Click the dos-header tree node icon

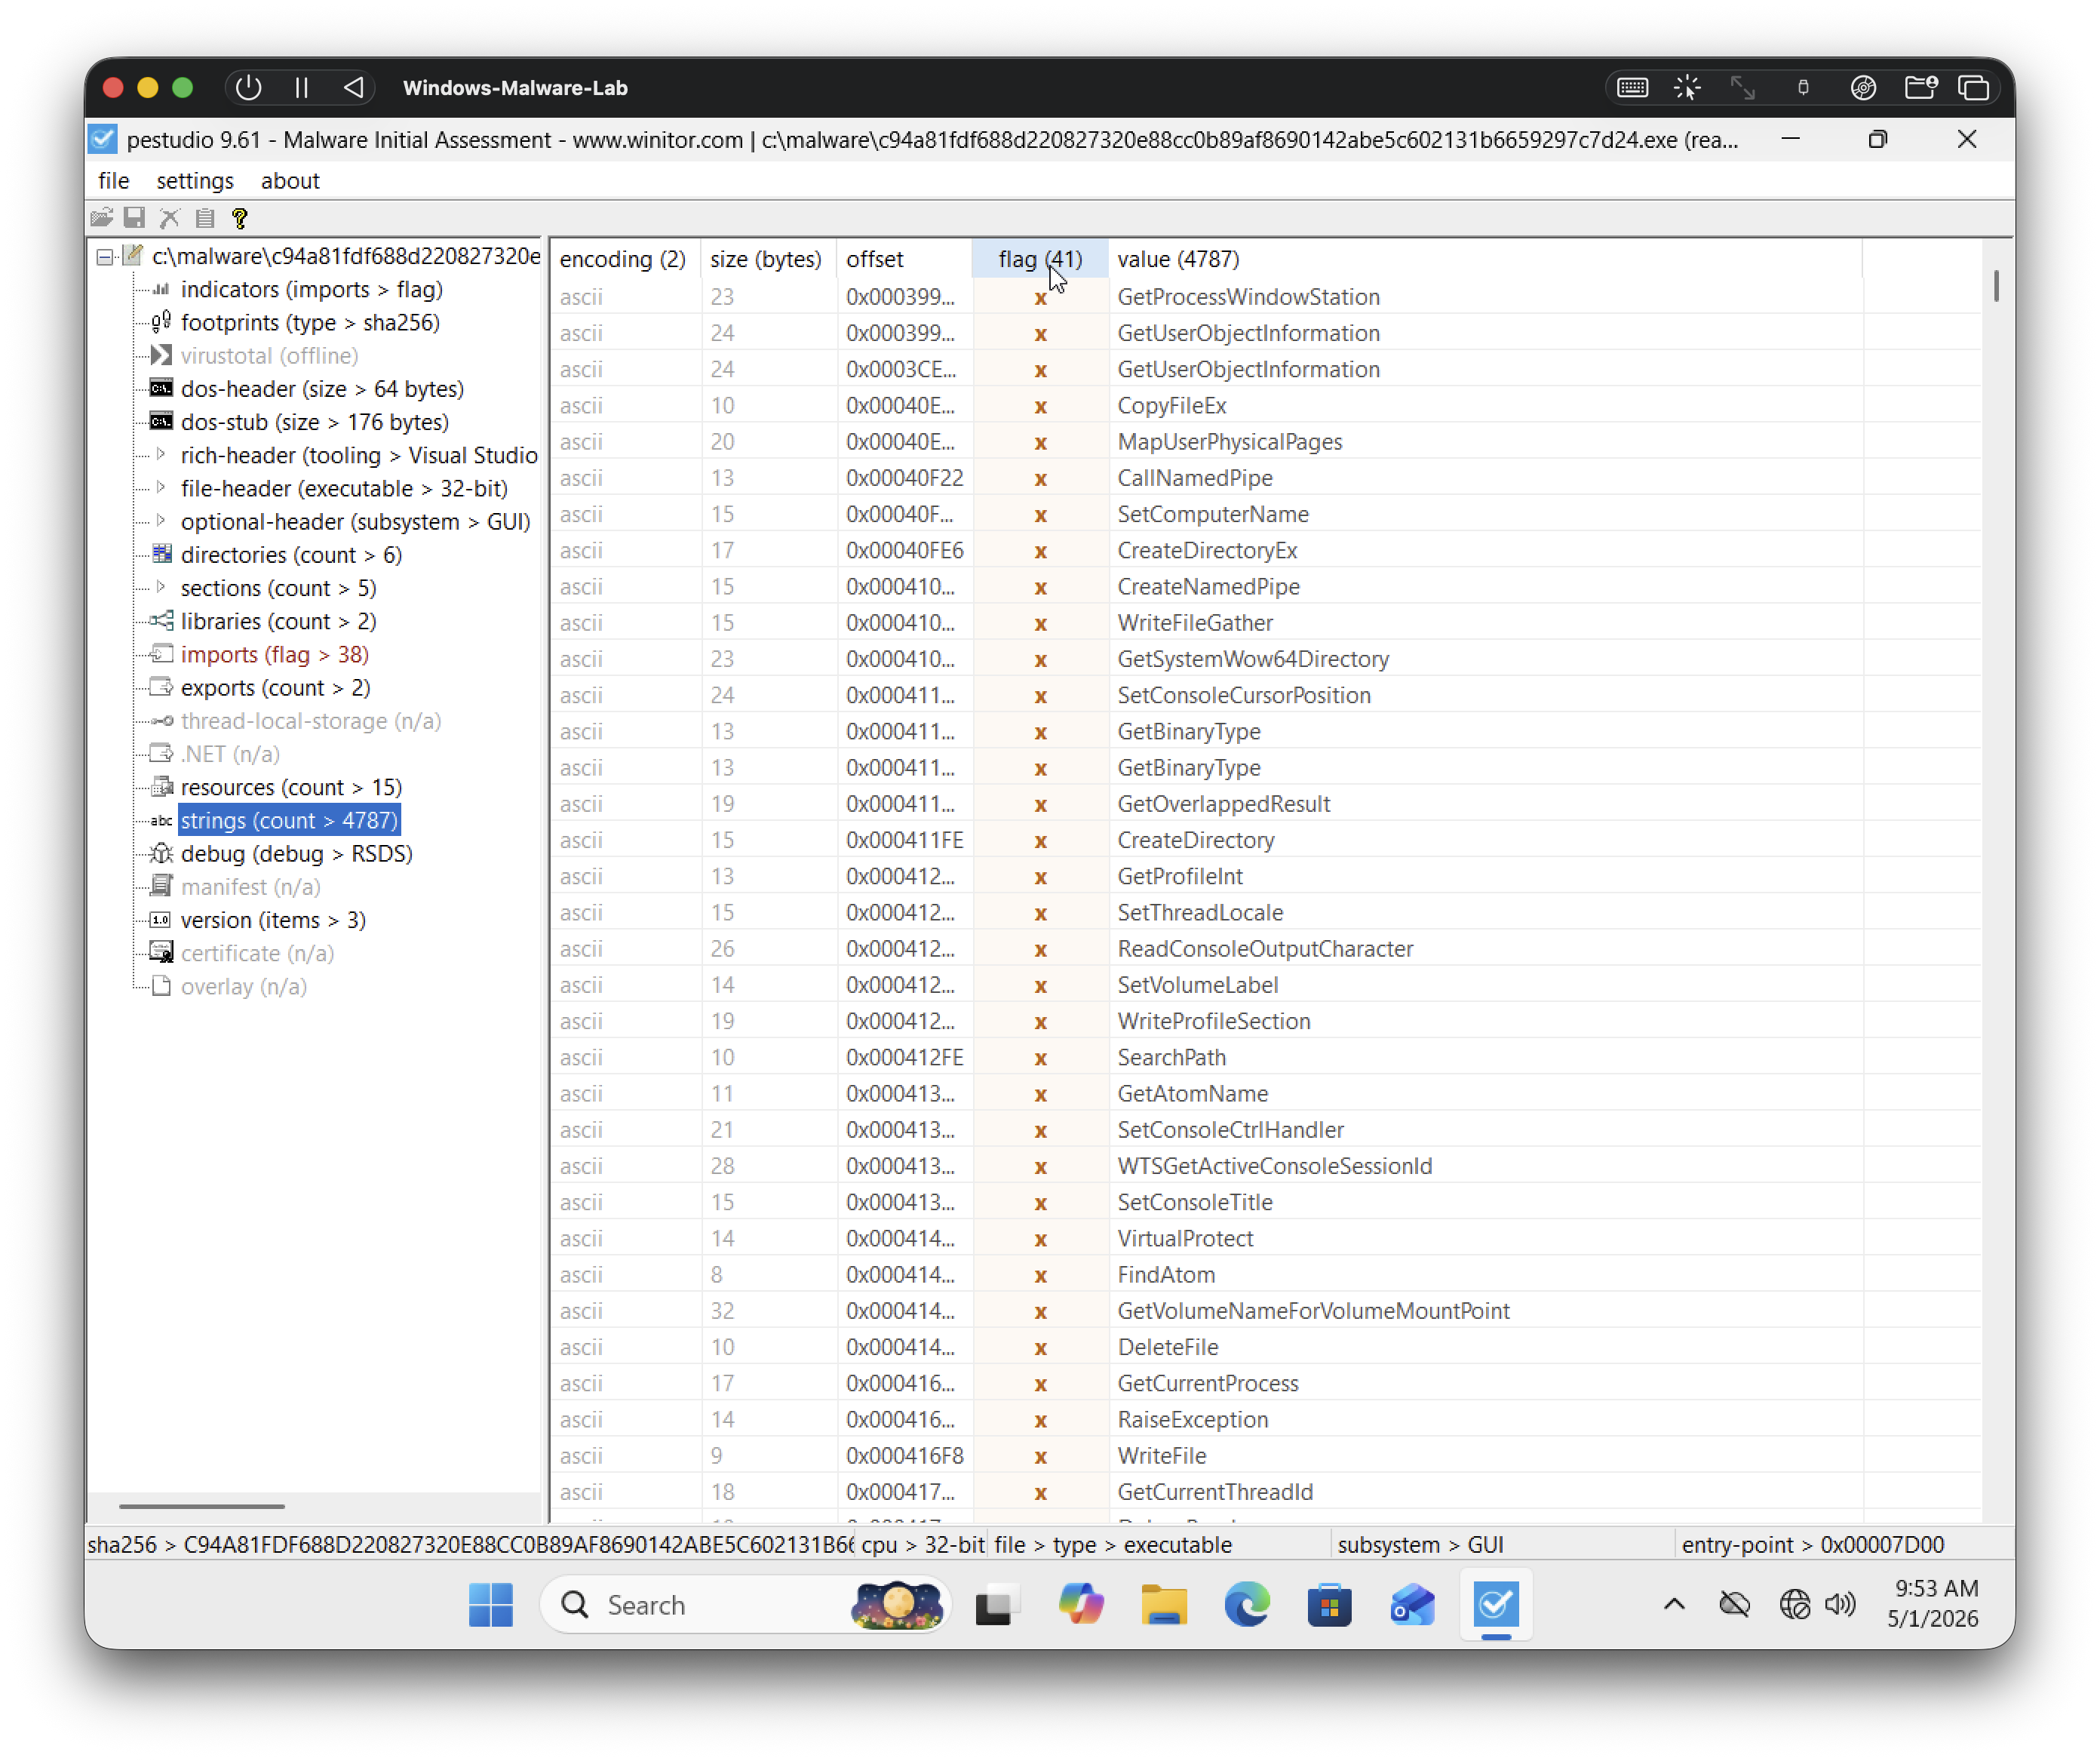161,388
